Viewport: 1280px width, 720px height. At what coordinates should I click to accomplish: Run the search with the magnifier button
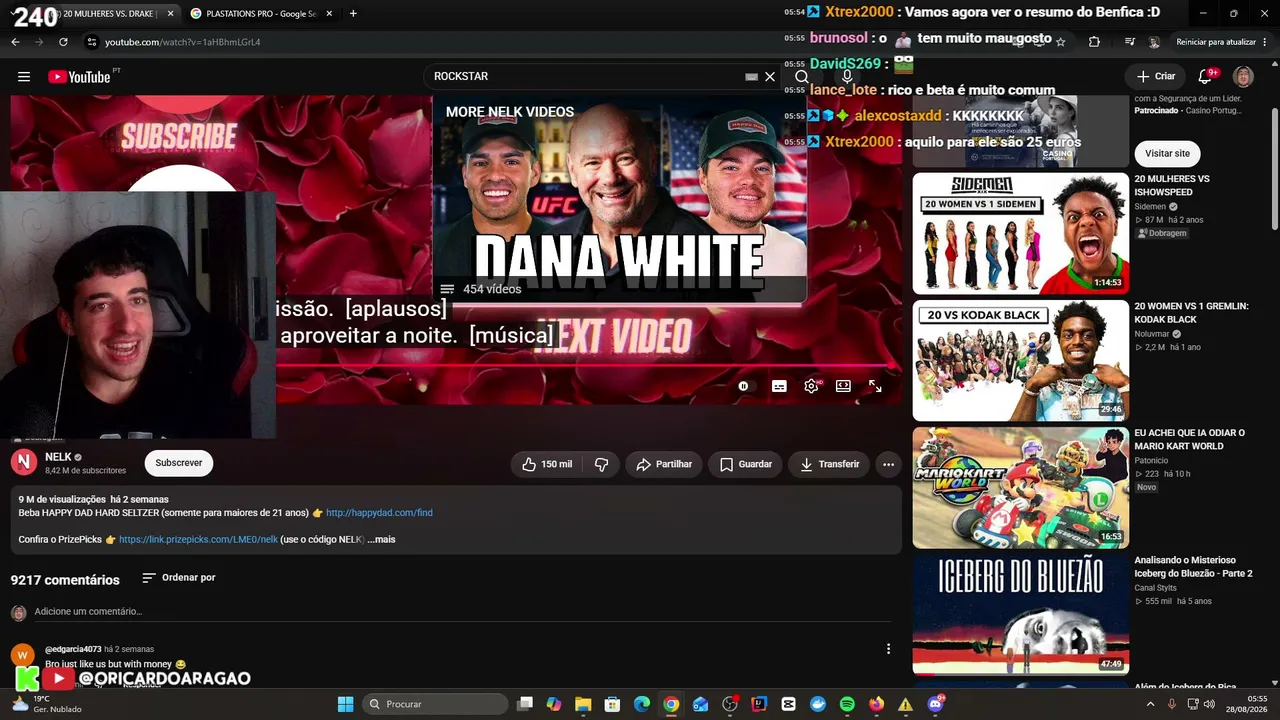[x=802, y=77]
